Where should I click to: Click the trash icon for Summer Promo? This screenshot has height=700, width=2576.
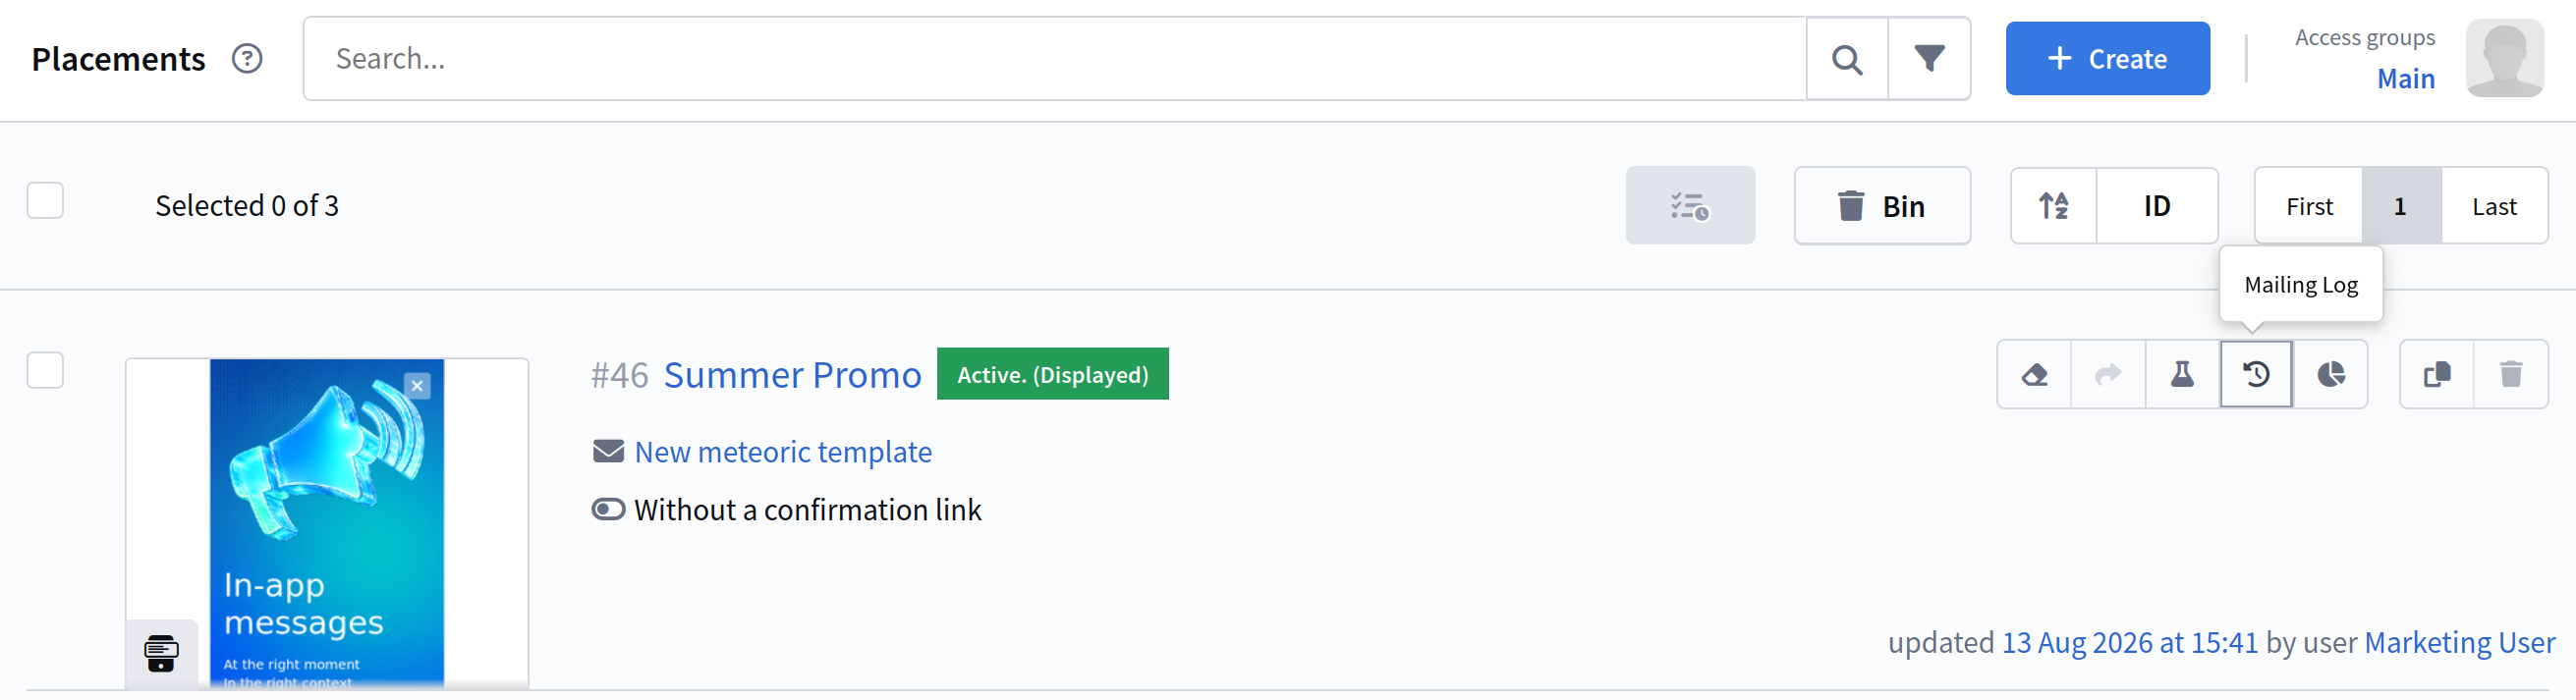tap(2511, 374)
